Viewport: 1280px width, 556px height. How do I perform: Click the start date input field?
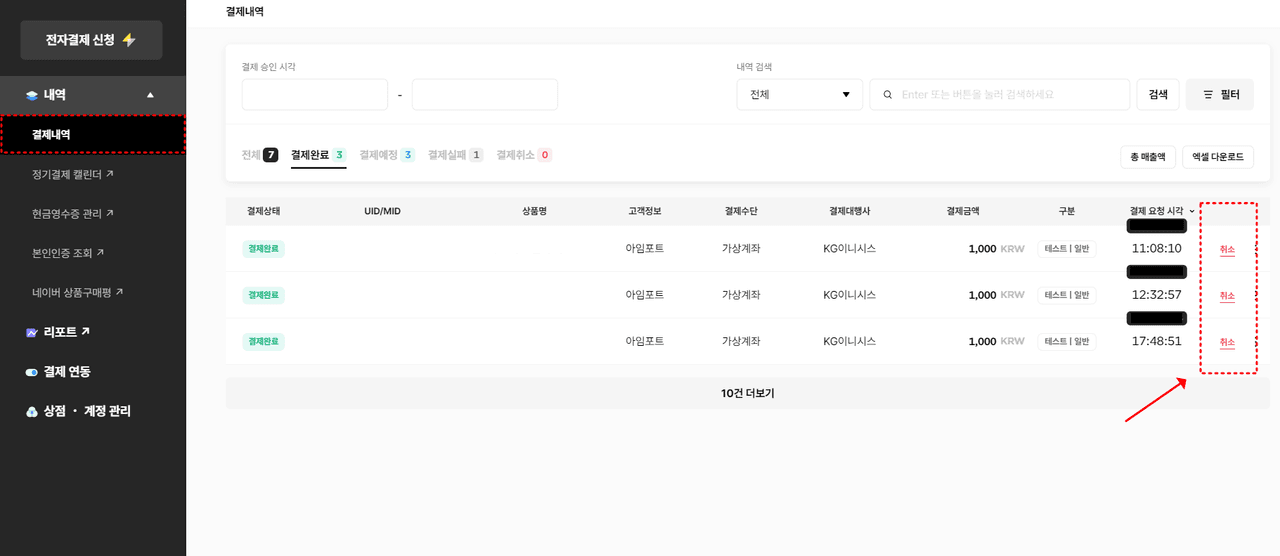coord(314,95)
